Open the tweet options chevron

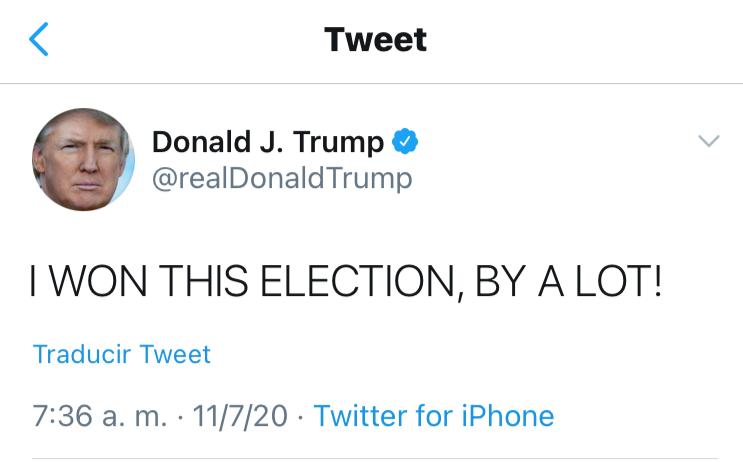click(708, 142)
